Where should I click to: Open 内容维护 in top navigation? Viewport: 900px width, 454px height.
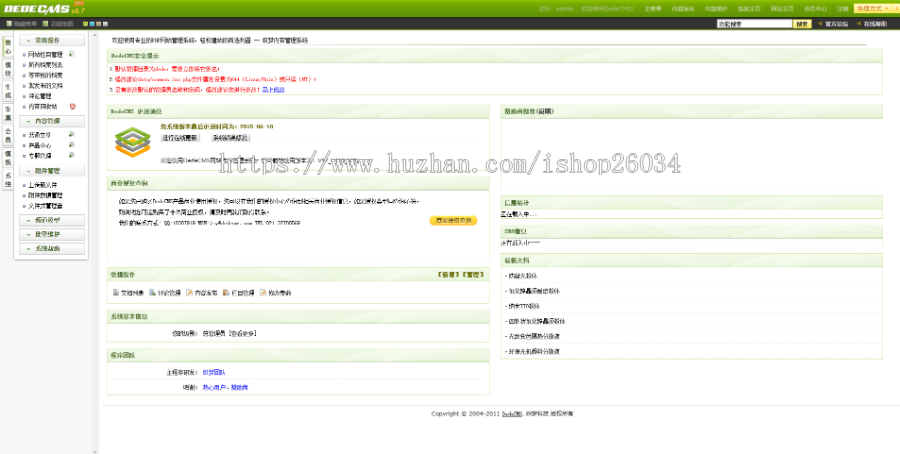point(716,9)
